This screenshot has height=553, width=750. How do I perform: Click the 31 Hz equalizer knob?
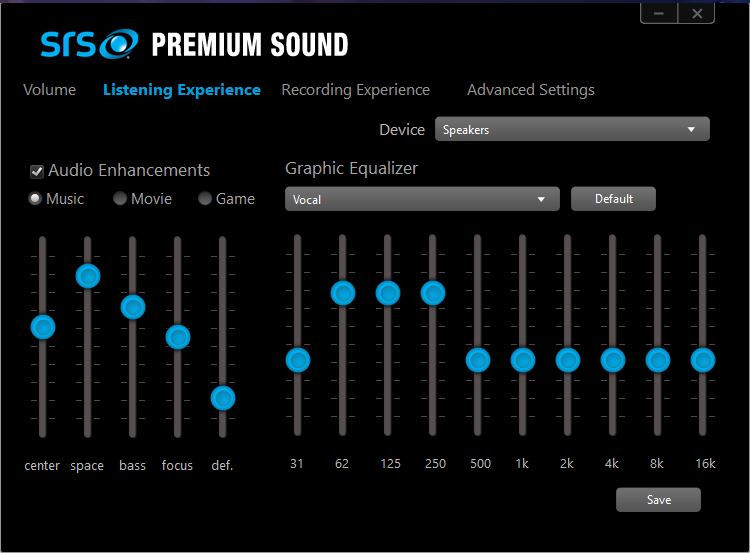tap(298, 360)
